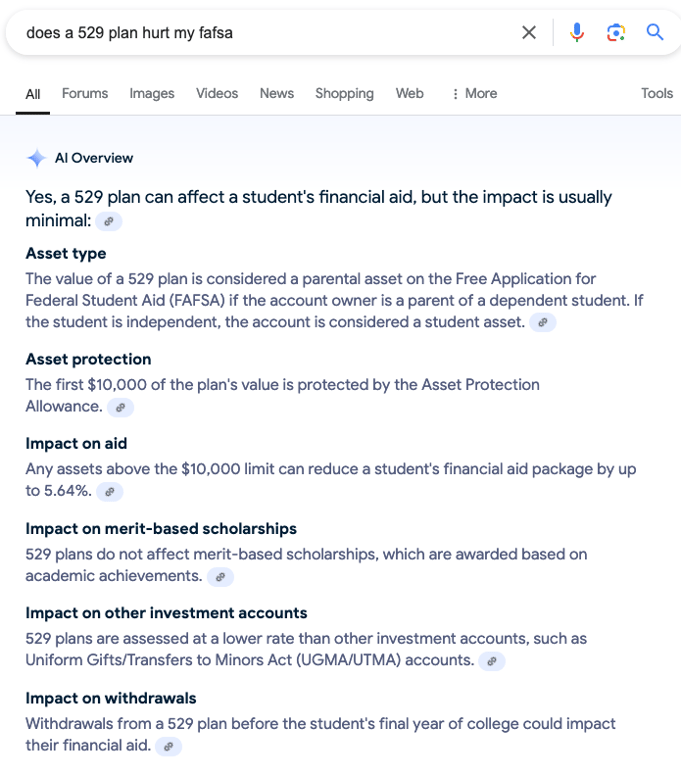The width and height of the screenshot is (681, 776).
Task: Switch to the Images tab
Action: 152,94
